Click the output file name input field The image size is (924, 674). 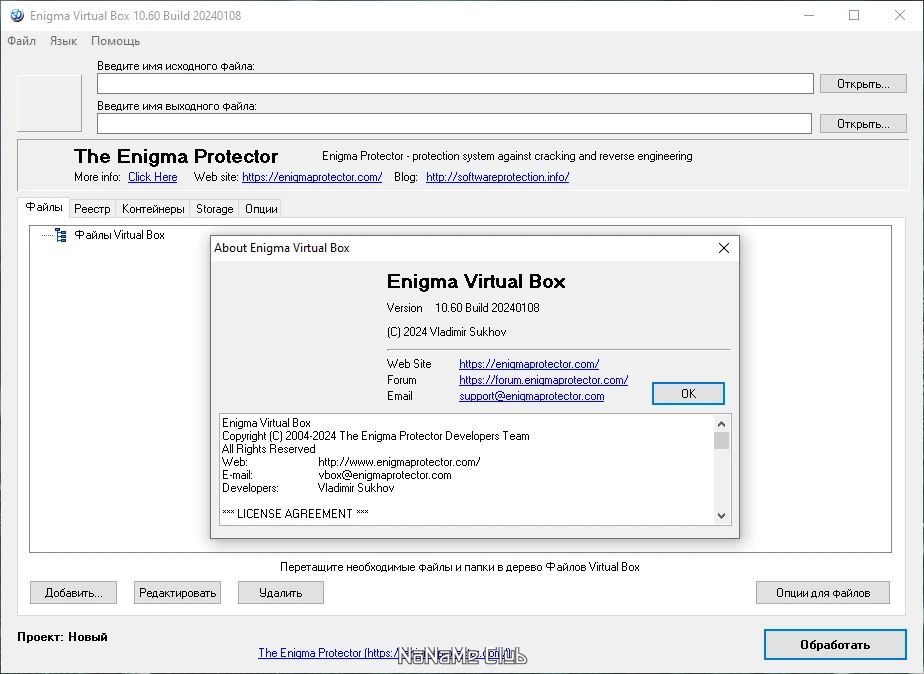click(454, 124)
